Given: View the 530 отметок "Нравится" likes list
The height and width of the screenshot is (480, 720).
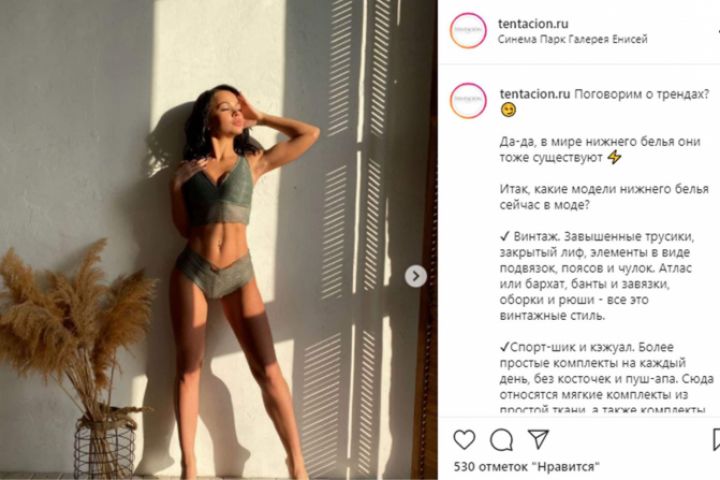Looking at the screenshot, I should [x=527, y=467].
